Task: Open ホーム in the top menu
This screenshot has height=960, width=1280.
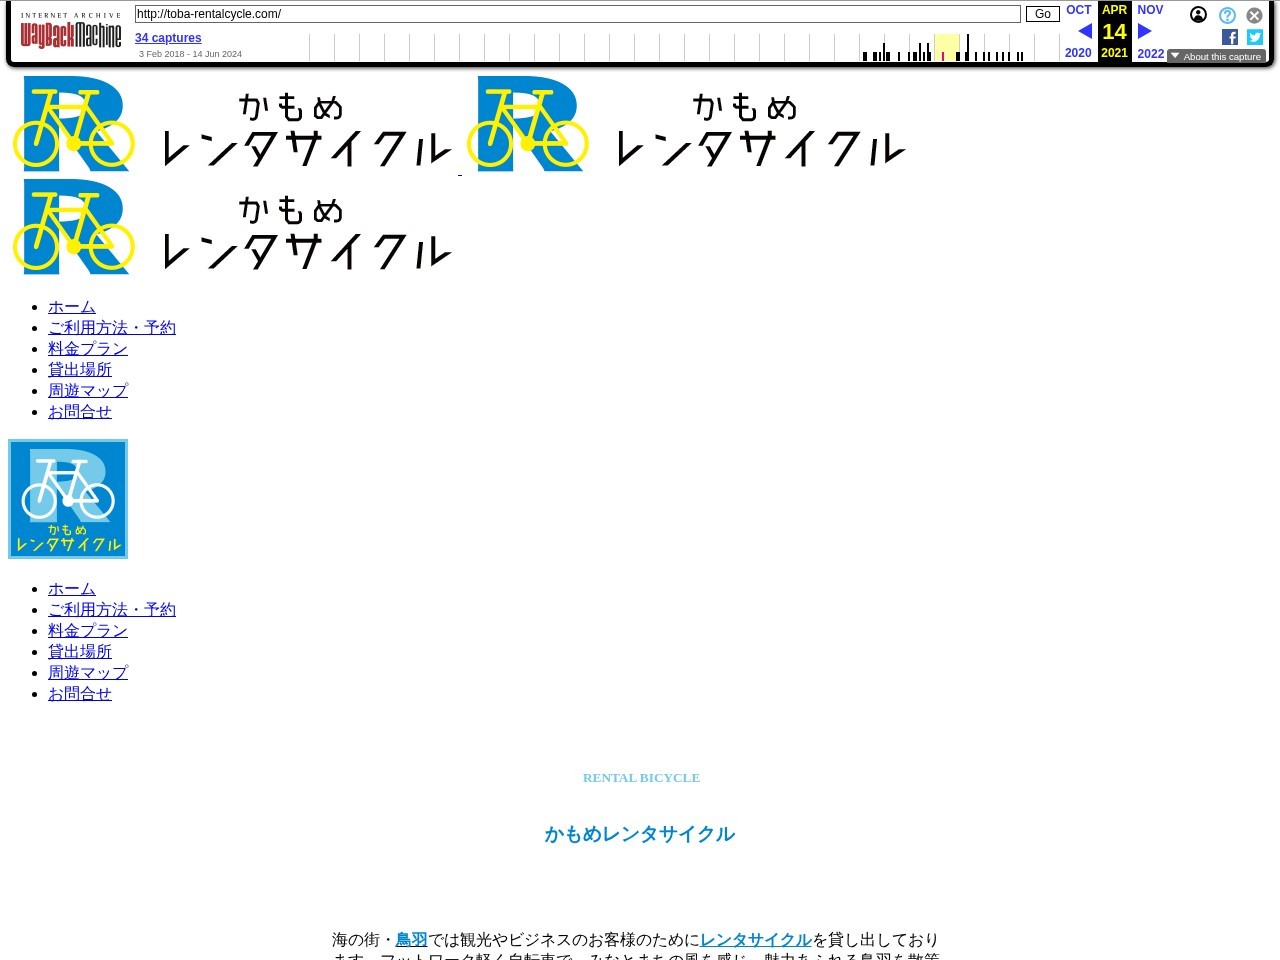Action: (72, 307)
